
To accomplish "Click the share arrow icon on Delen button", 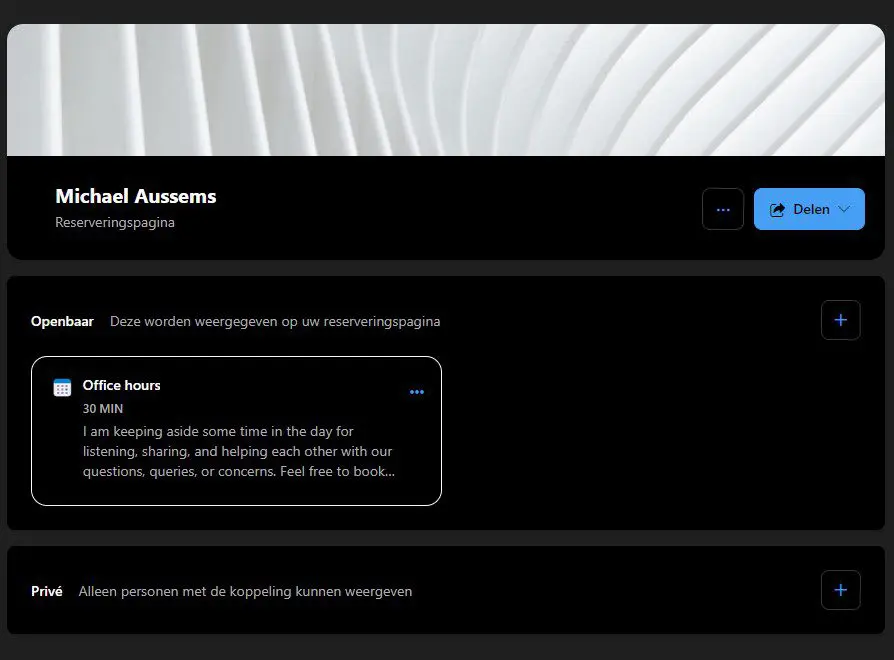I will click(777, 210).
